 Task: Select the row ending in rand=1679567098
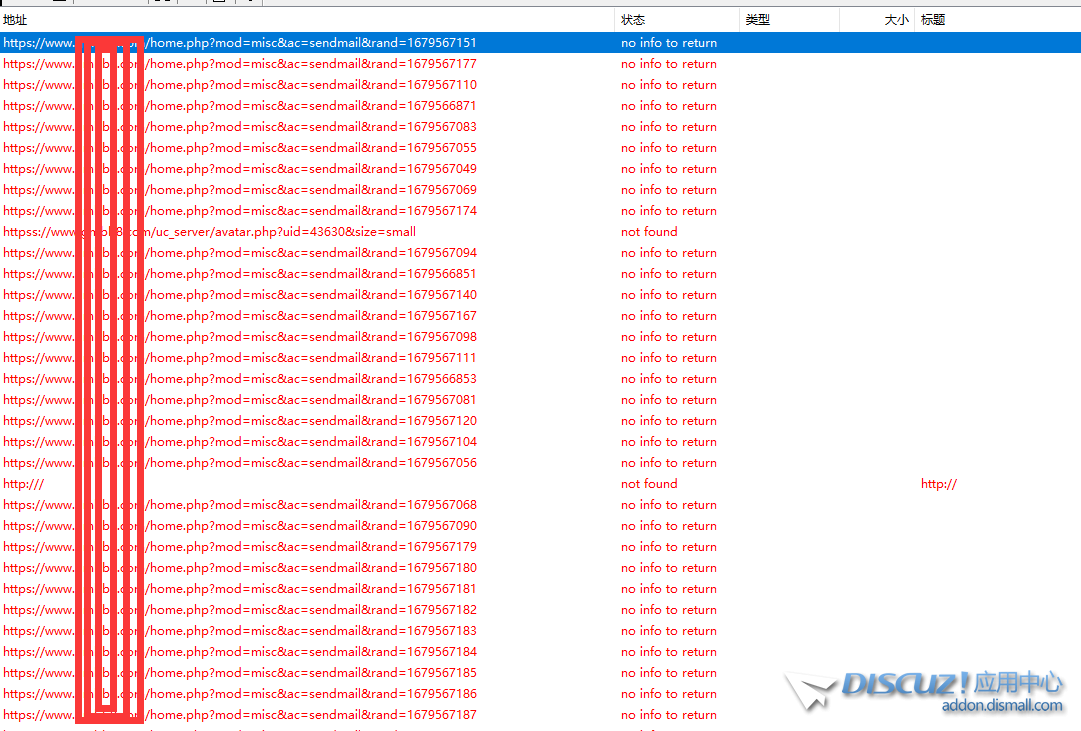click(310, 337)
